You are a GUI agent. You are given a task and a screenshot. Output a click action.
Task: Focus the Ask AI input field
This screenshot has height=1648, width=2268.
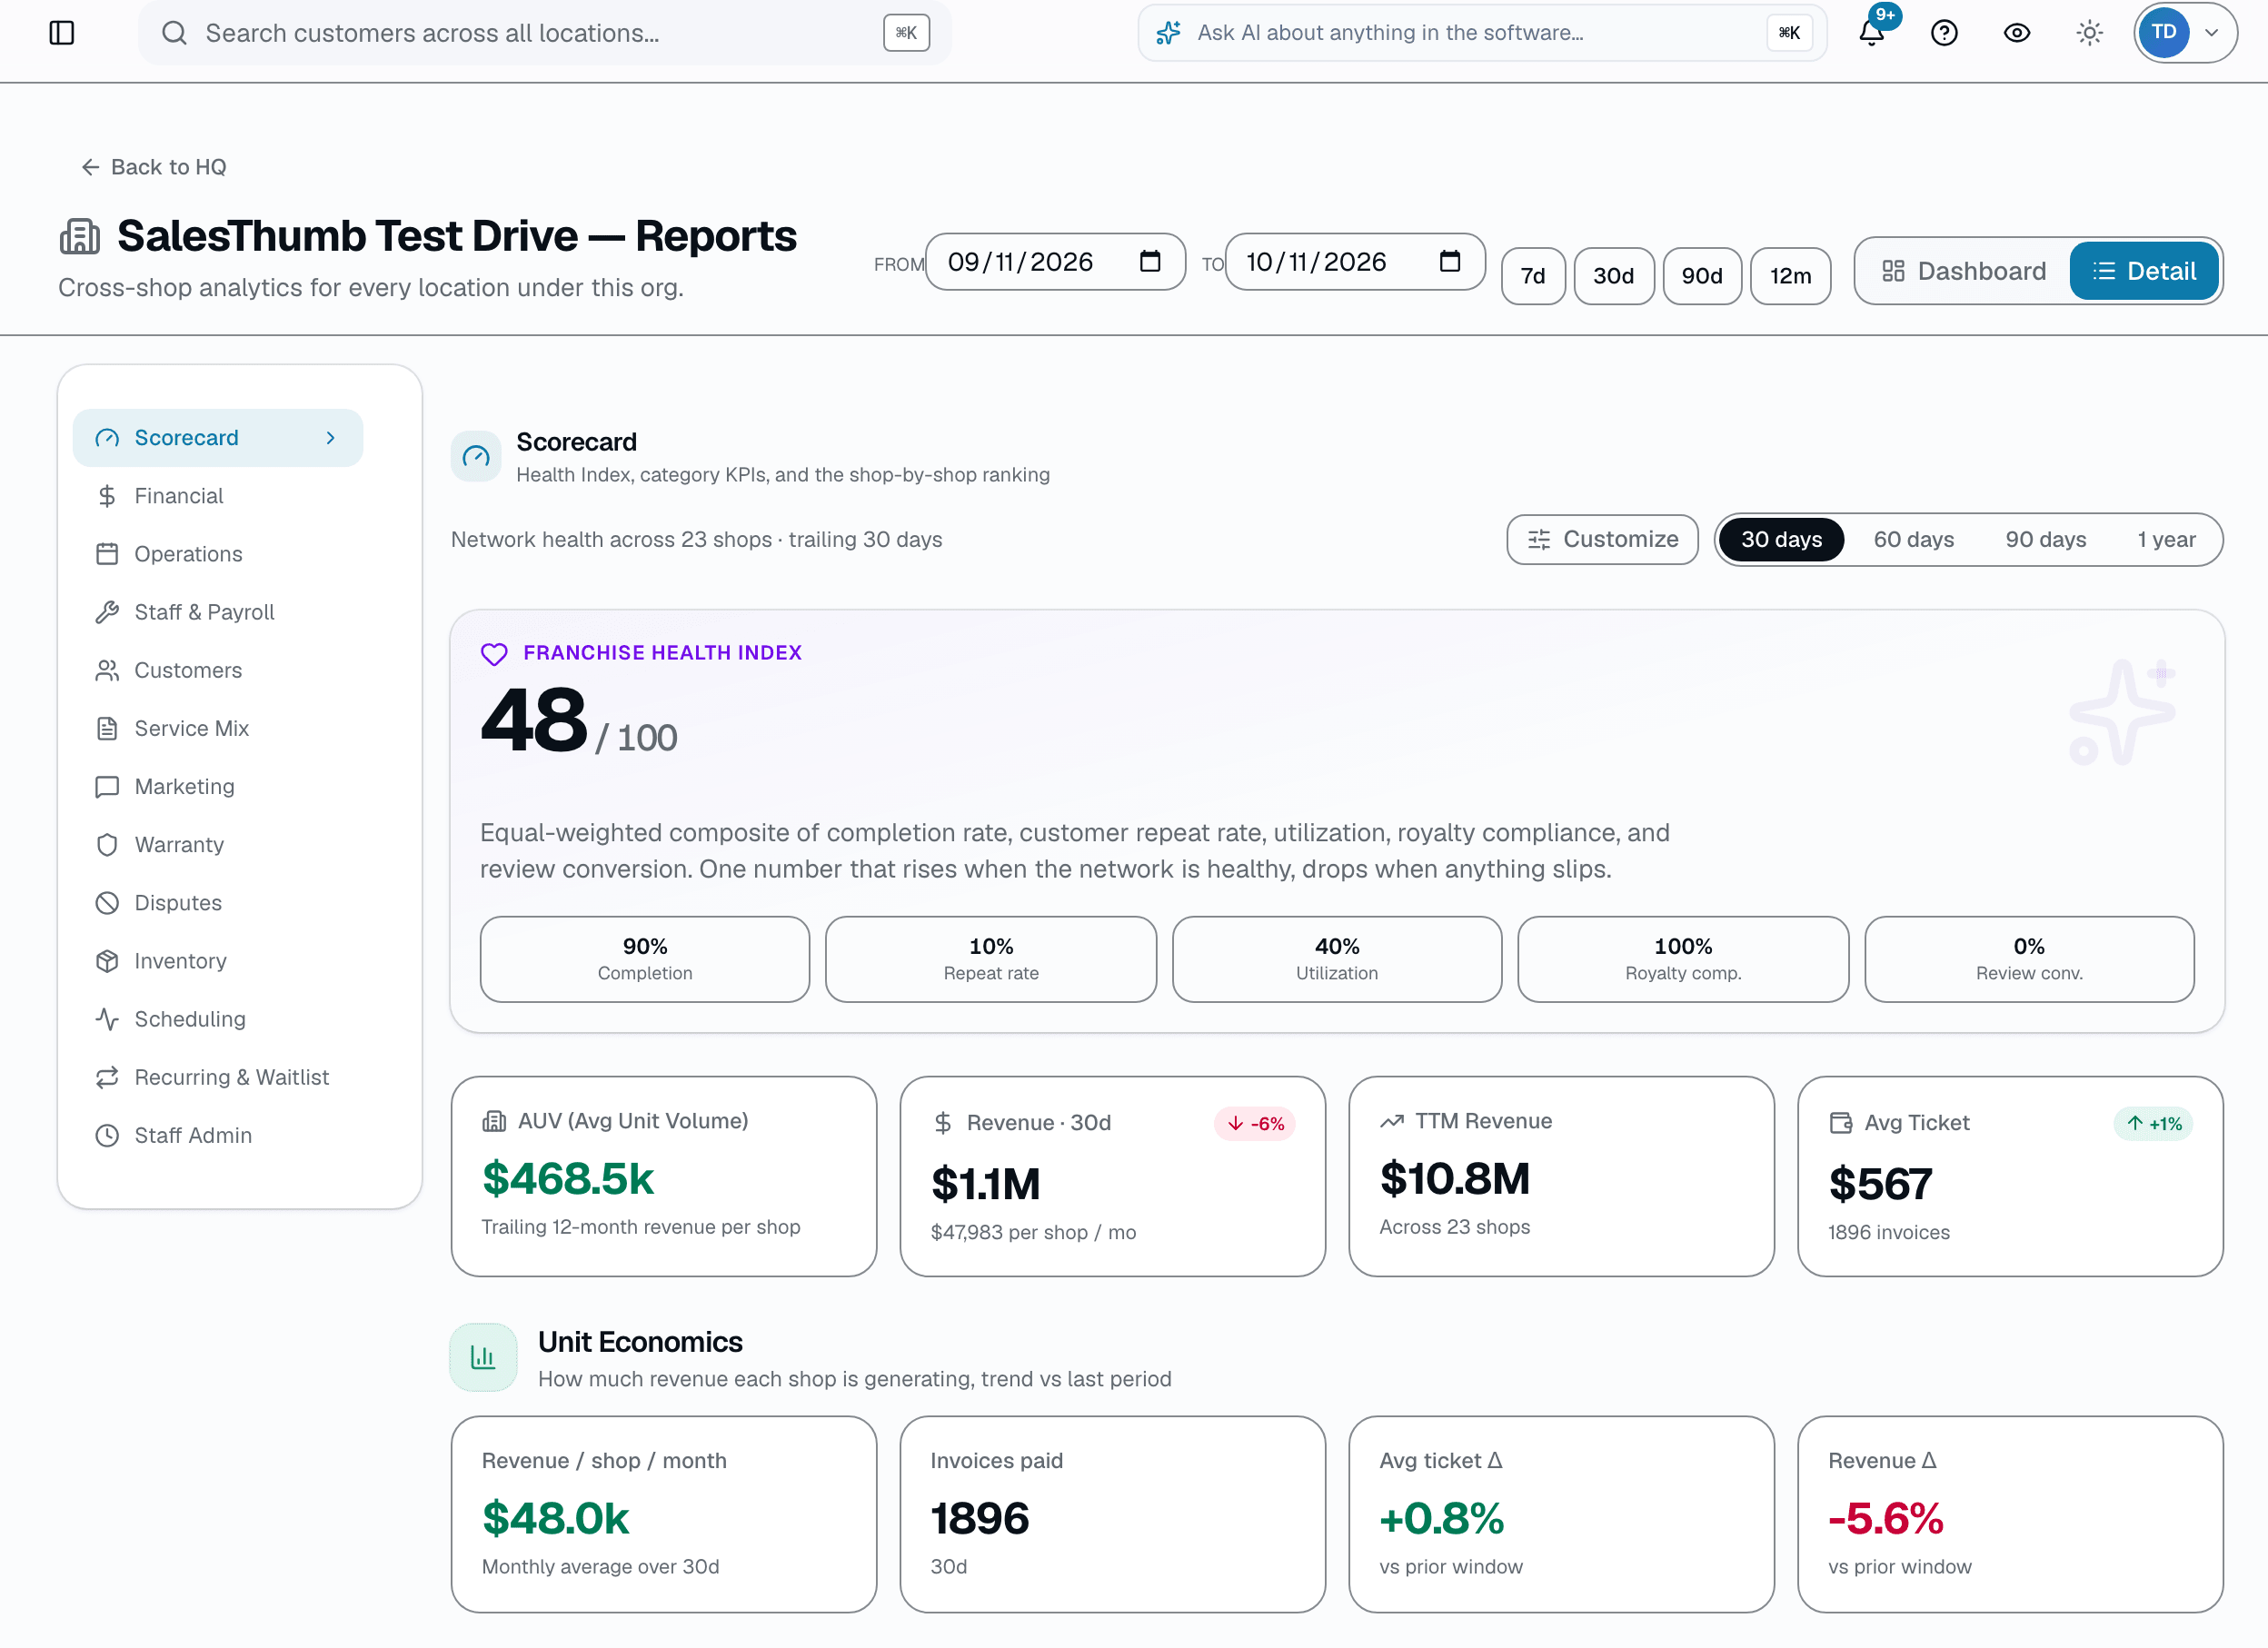coord(1482,33)
